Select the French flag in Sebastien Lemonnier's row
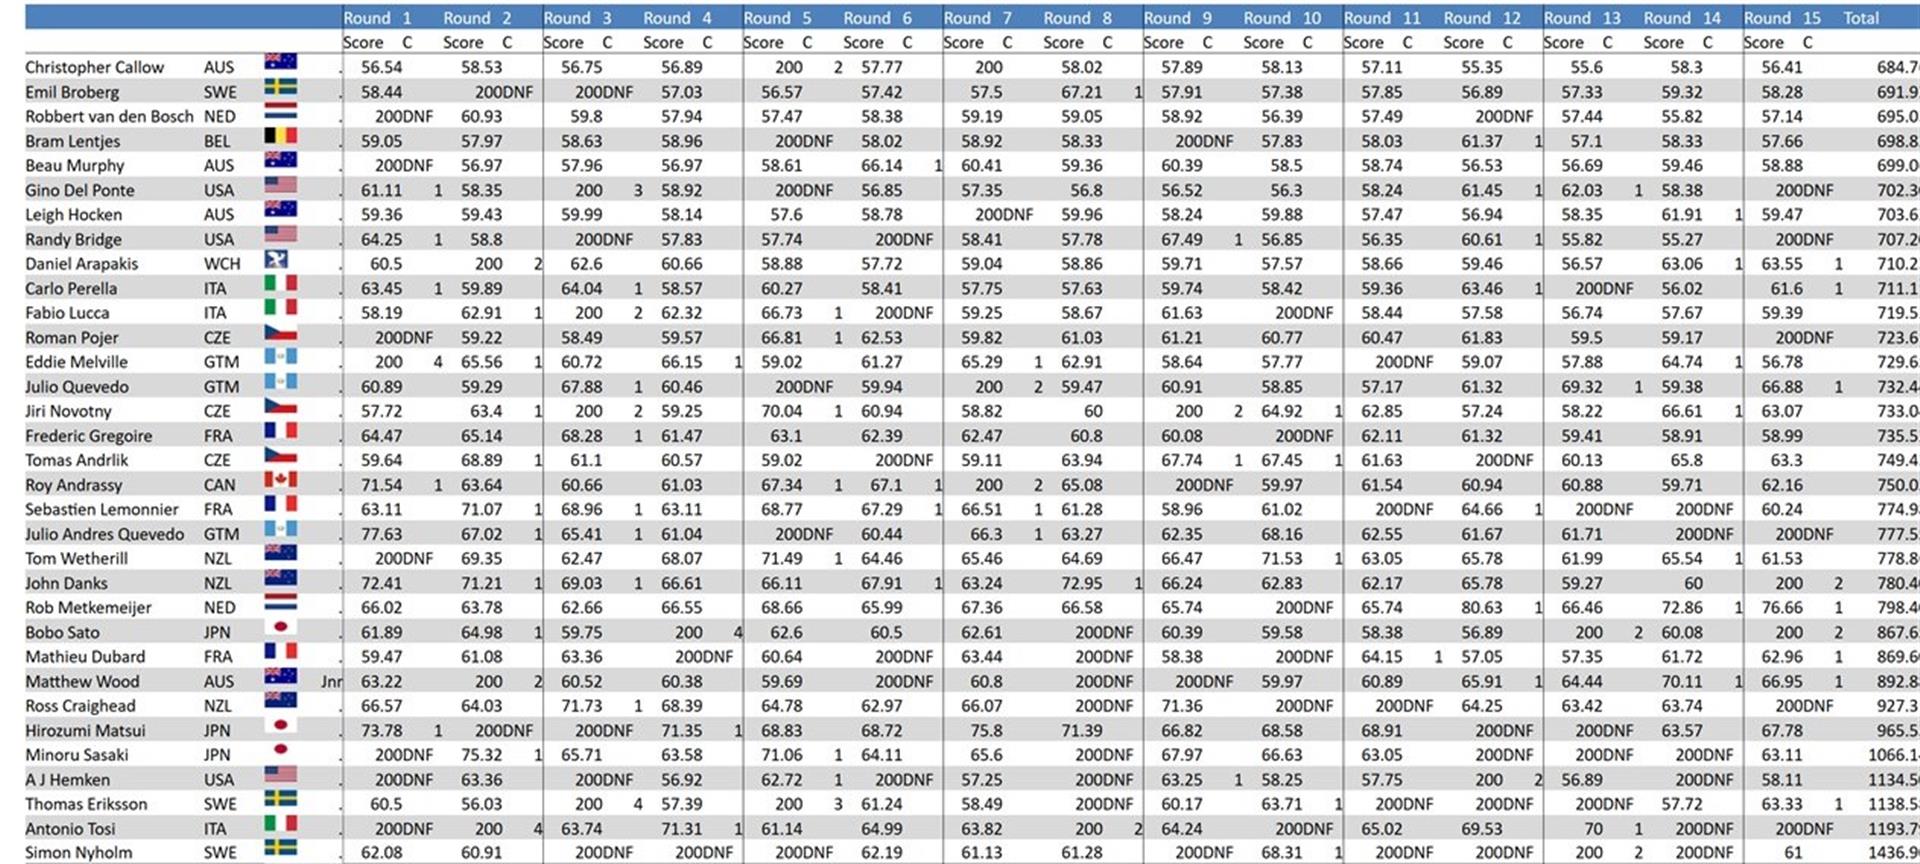 click(x=280, y=504)
